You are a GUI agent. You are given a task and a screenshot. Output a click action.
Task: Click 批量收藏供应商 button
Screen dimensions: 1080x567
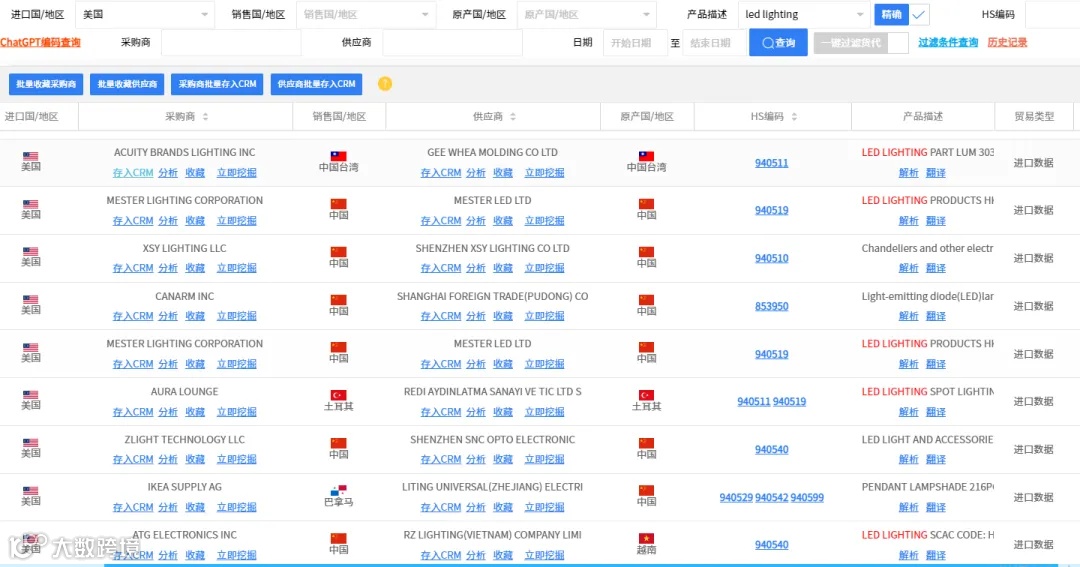pyautogui.click(x=127, y=84)
